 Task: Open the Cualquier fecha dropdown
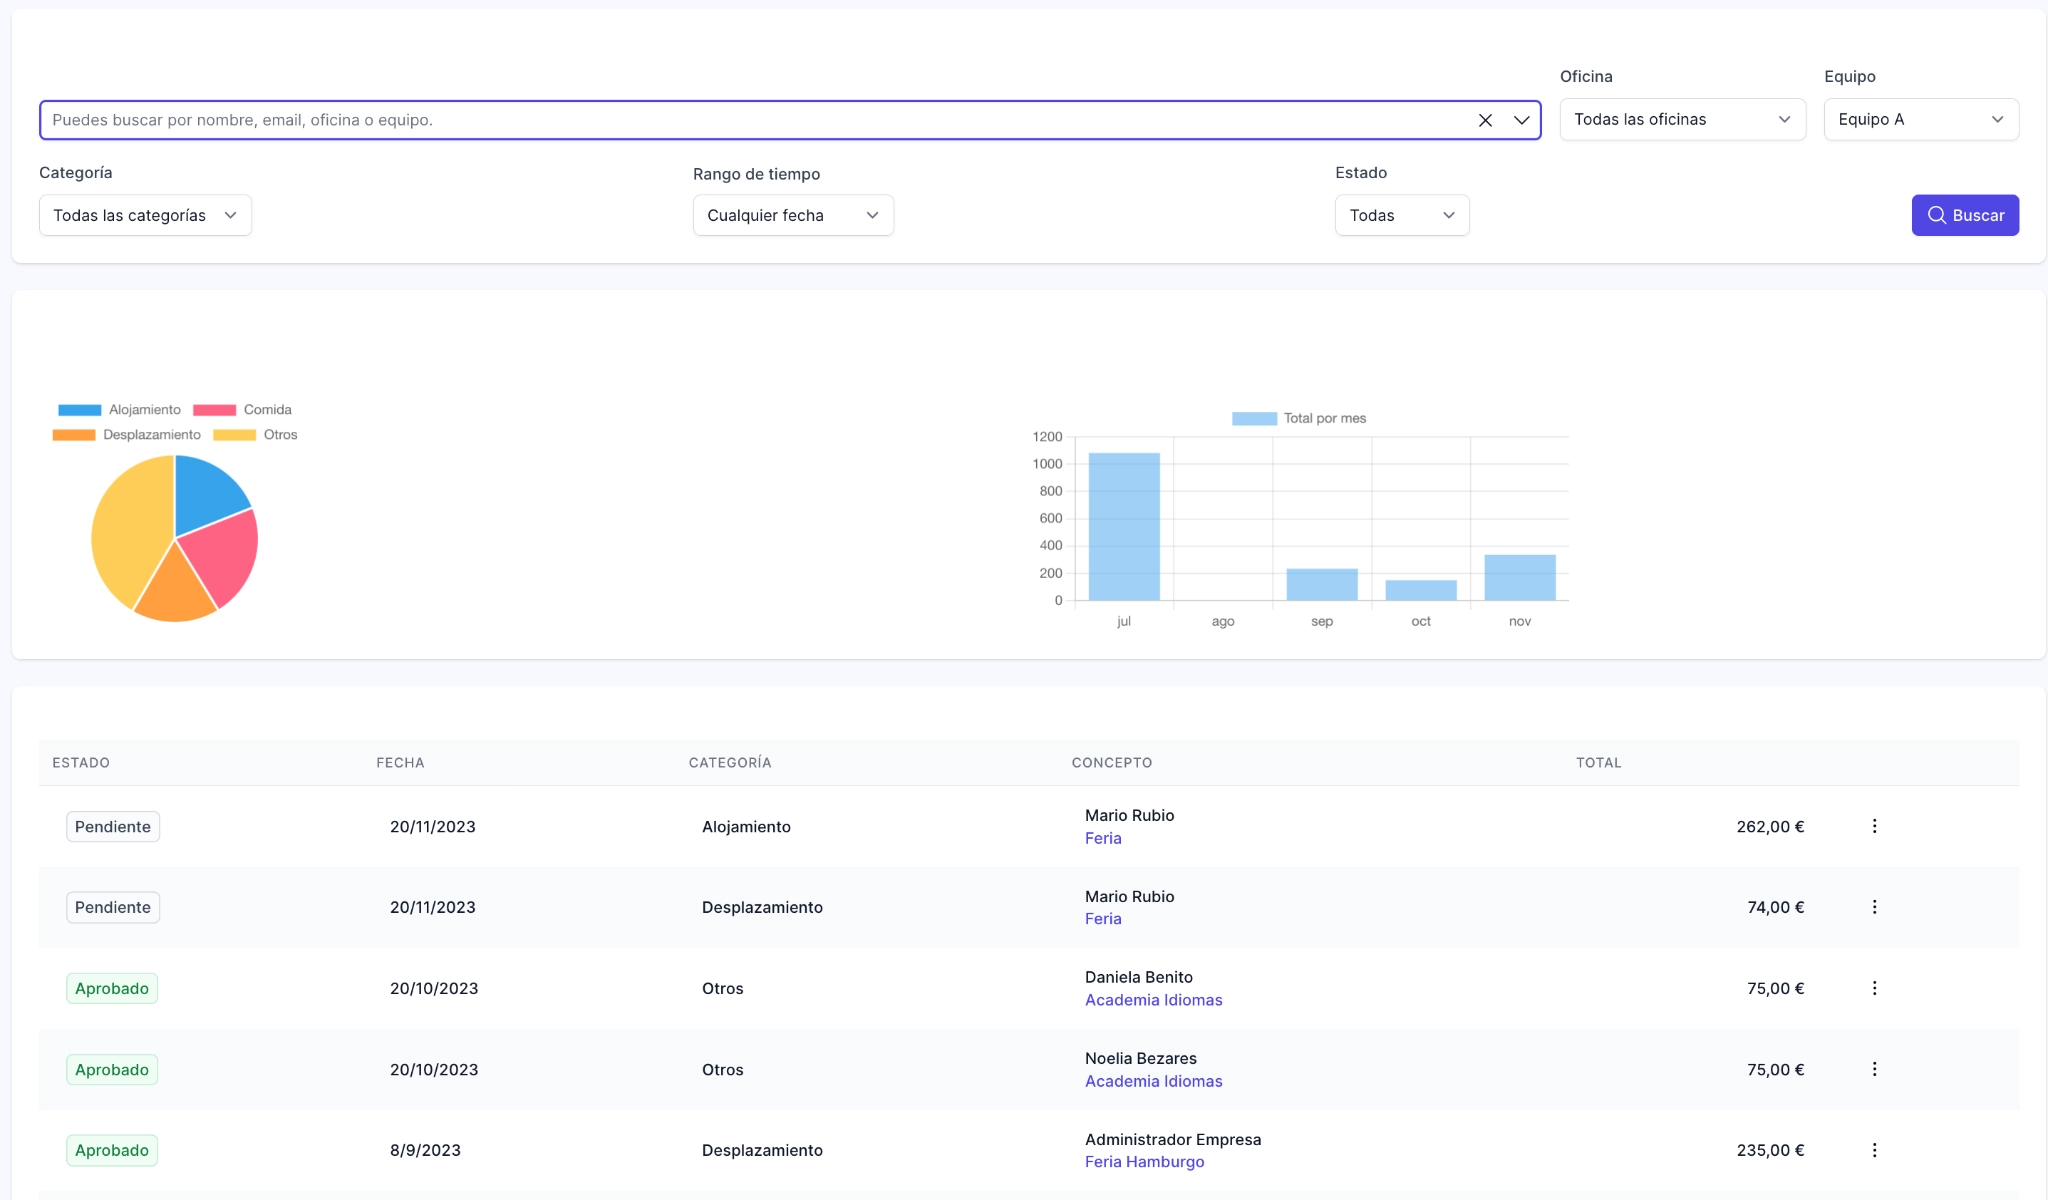tap(792, 215)
